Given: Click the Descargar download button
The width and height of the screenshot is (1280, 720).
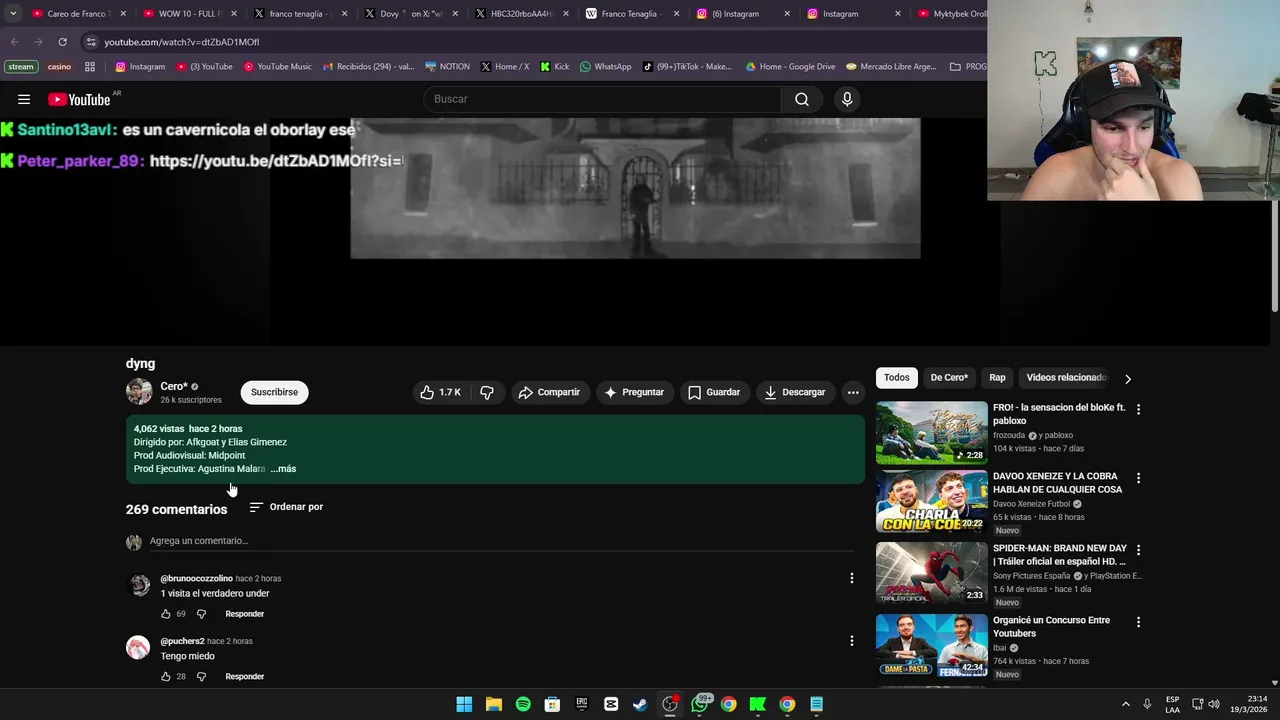Looking at the screenshot, I should (795, 392).
